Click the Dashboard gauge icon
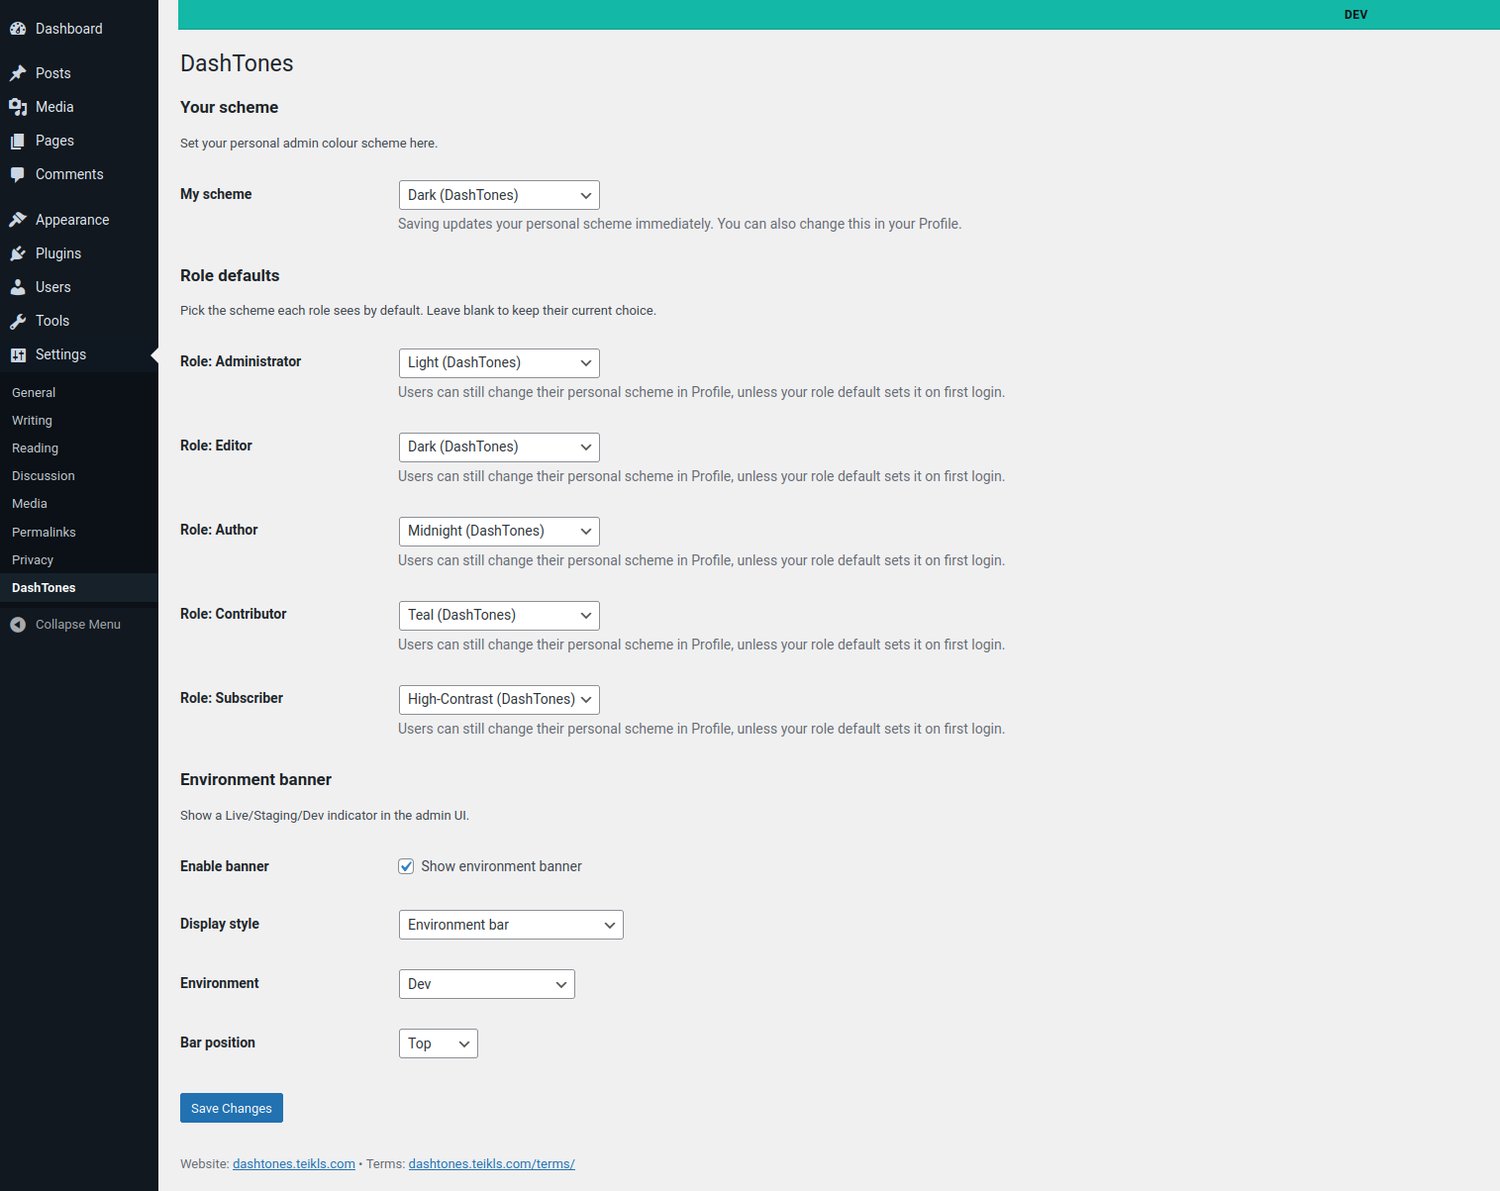Viewport: 1500px width, 1191px height. [18, 29]
